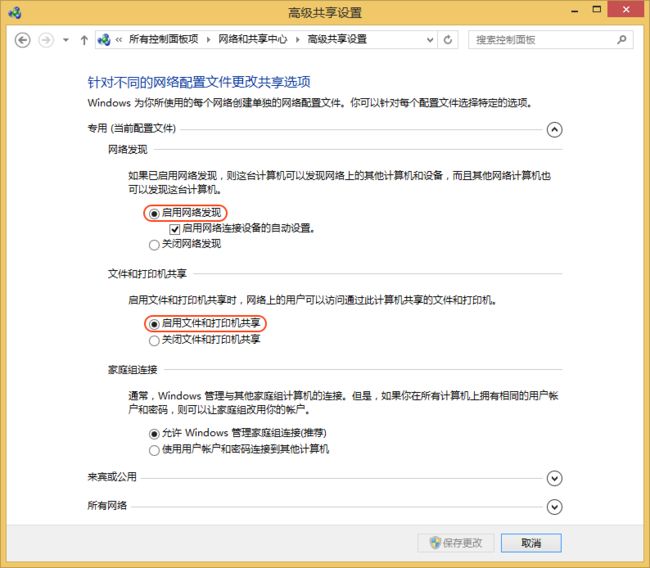The image size is (650, 568).
Task: Select 启用文件和打印机共享 radio button
Action: pyautogui.click(x=154, y=324)
